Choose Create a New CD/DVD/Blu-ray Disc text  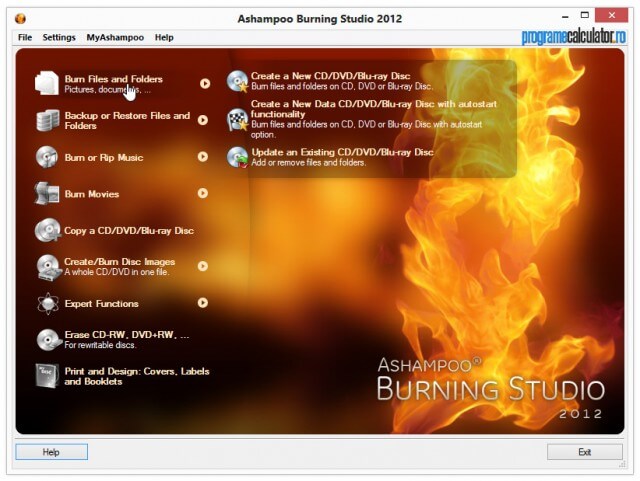[331, 76]
